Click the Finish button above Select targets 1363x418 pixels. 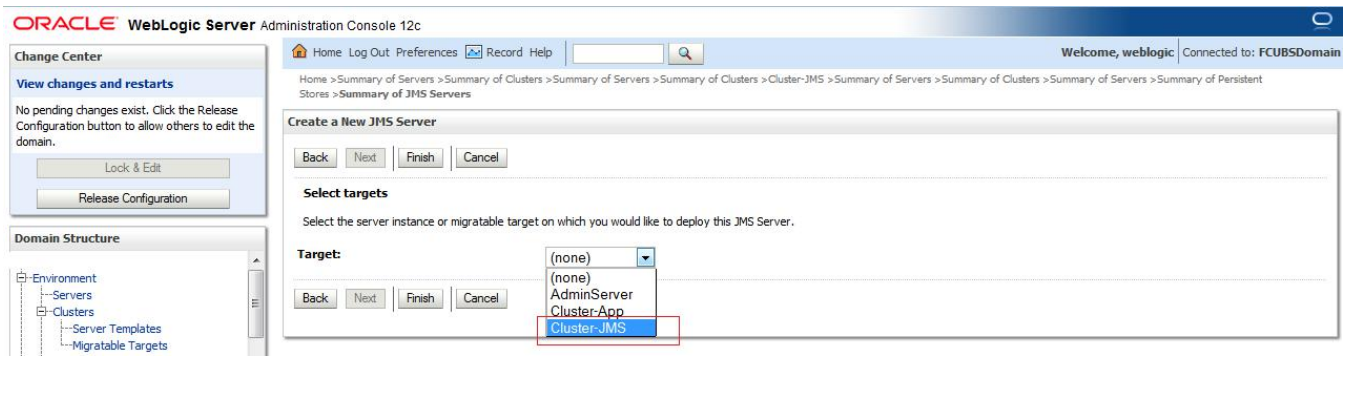420,158
